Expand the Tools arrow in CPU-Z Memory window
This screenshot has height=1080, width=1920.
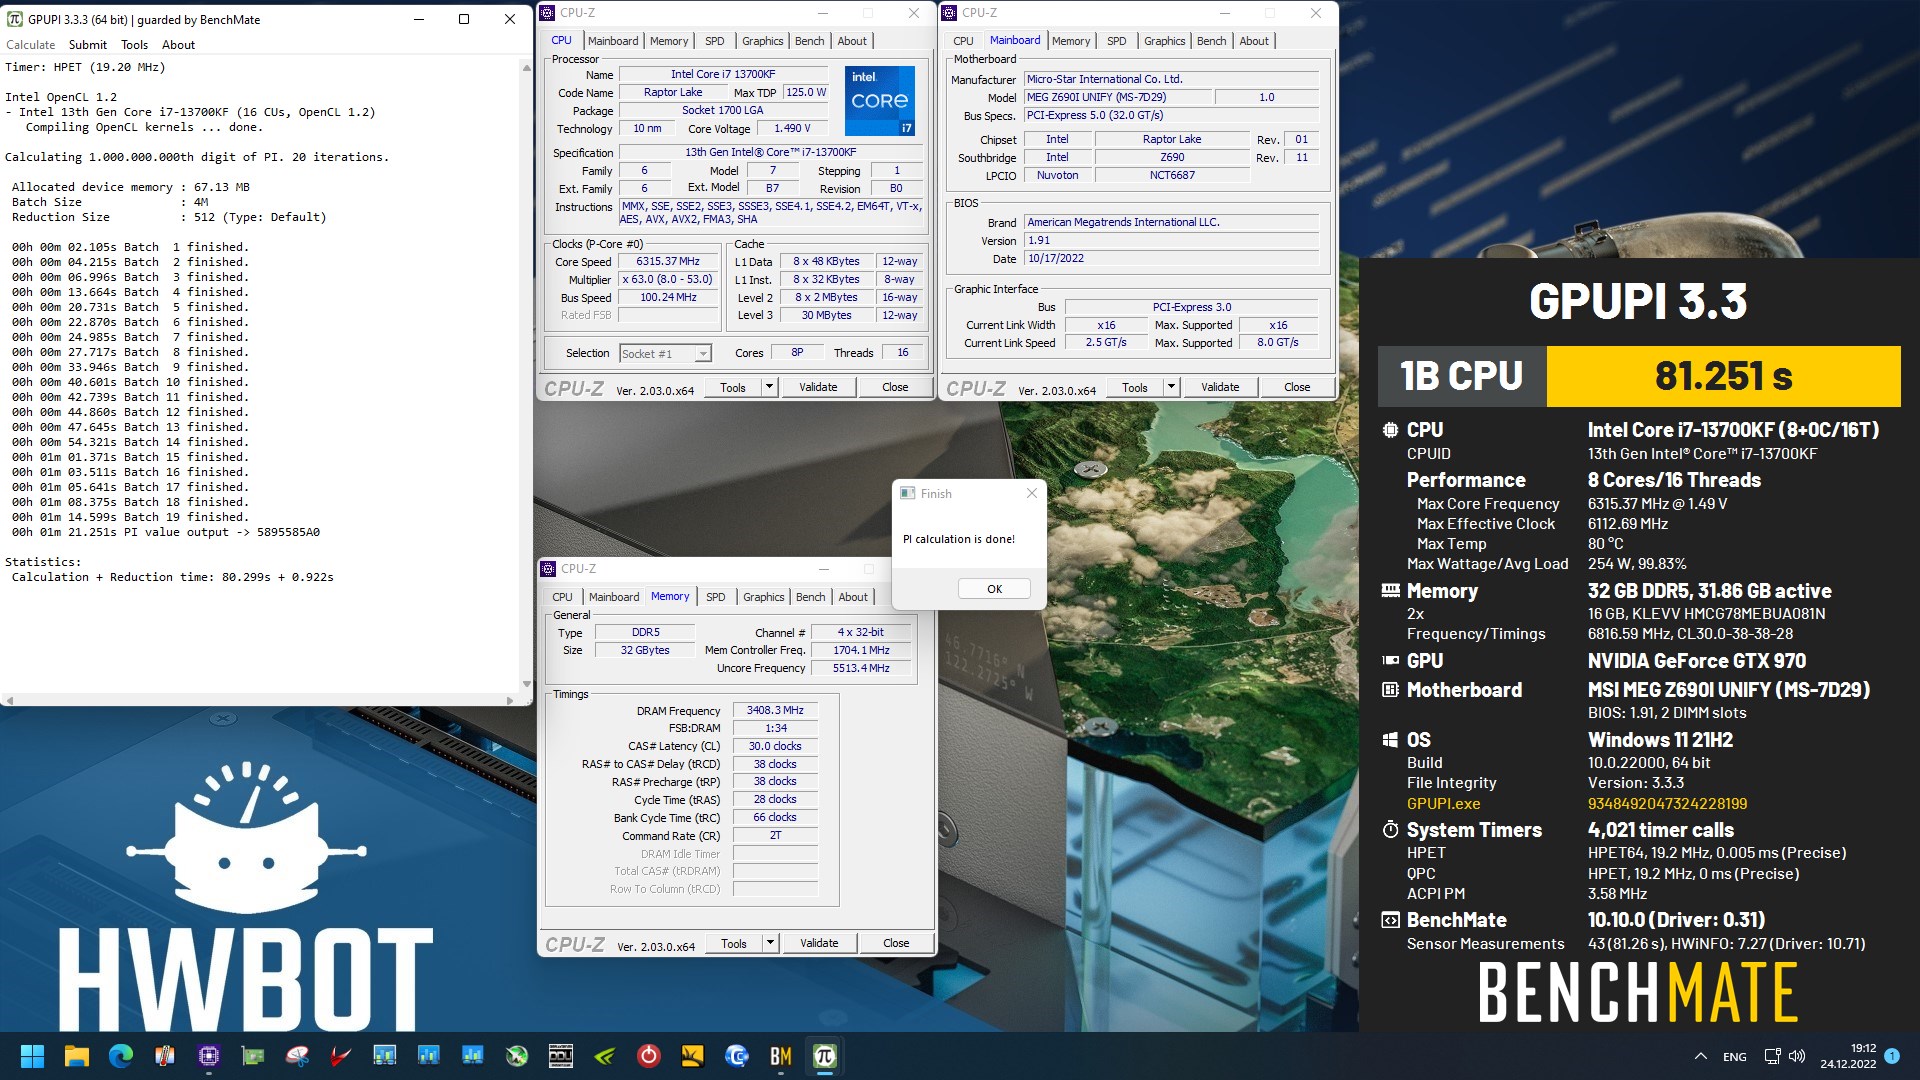tap(770, 943)
